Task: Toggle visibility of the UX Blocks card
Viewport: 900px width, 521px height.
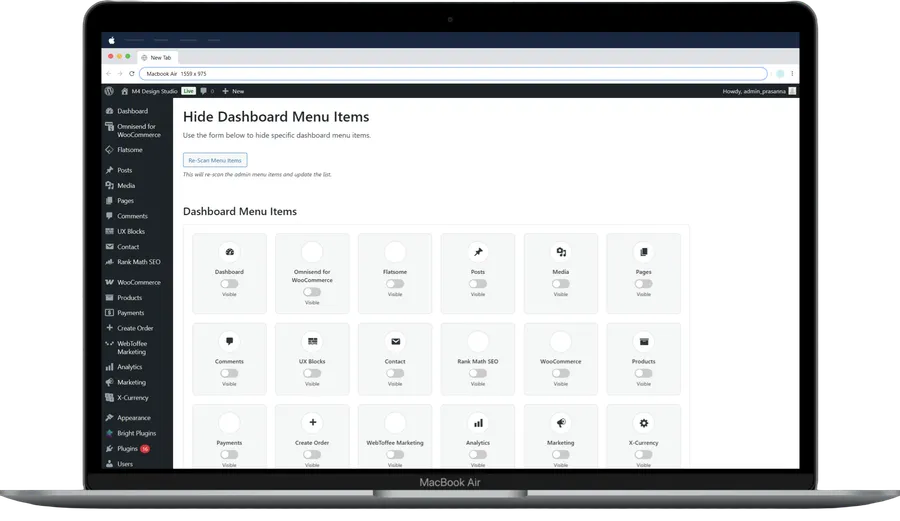Action: tap(312, 373)
